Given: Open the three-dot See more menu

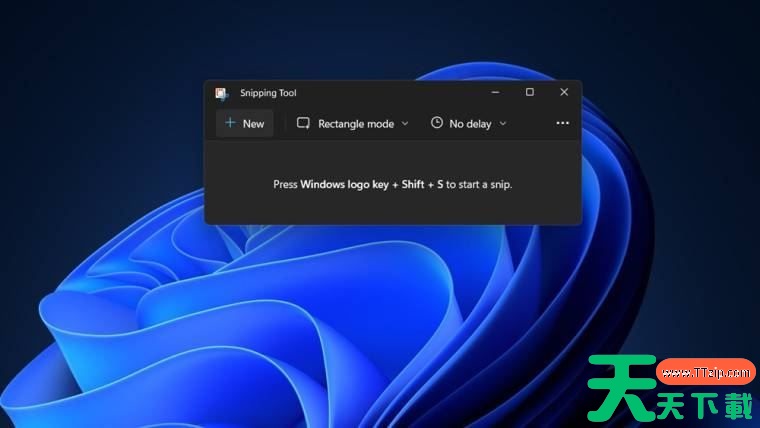Looking at the screenshot, I should pyautogui.click(x=562, y=123).
